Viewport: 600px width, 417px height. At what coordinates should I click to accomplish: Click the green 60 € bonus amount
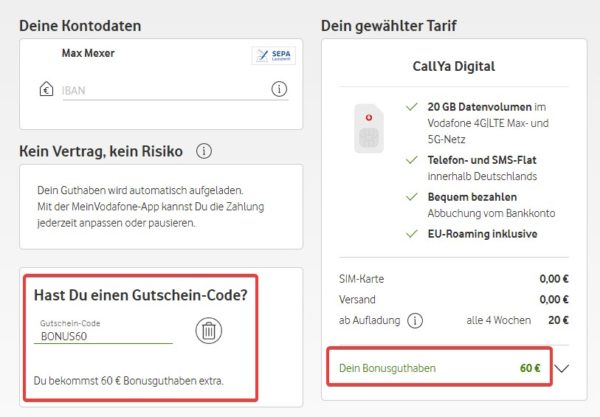[x=529, y=368]
